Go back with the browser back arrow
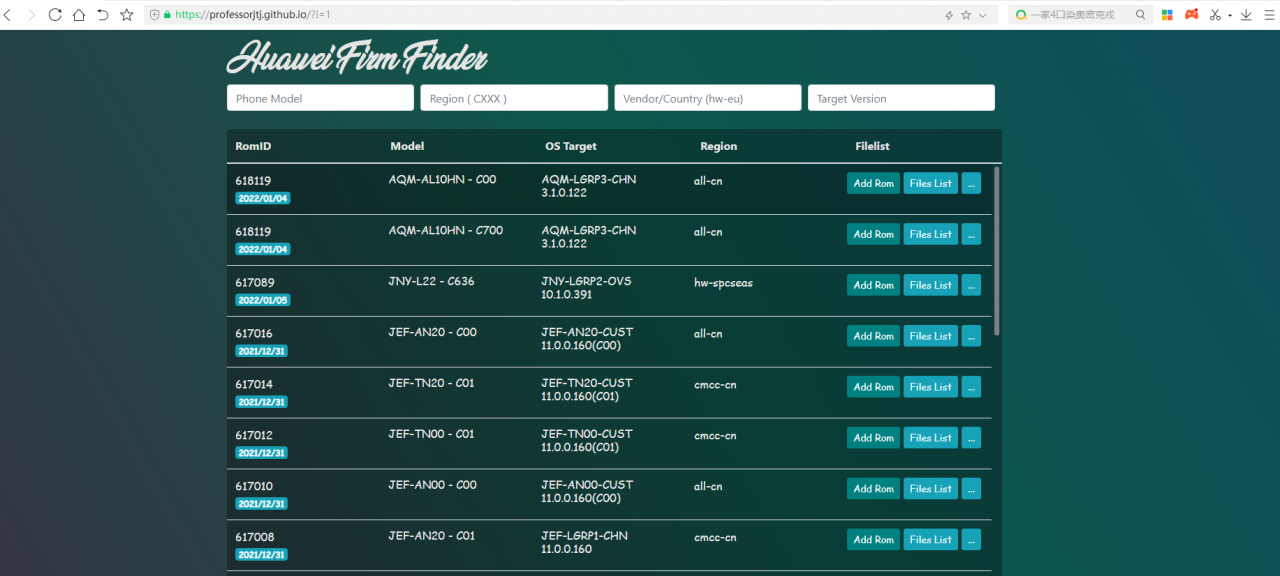Image resolution: width=1280 pixels, height=576 pixels. (8, 15)
